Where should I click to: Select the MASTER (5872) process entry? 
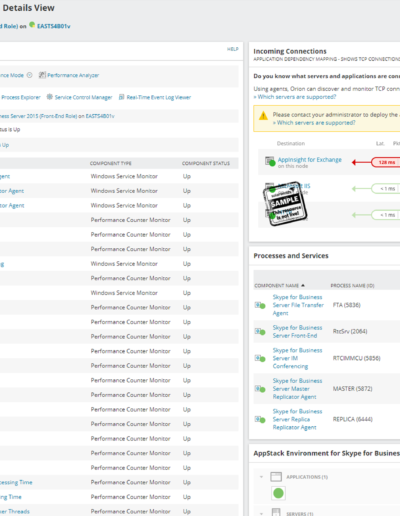(352, 389)
